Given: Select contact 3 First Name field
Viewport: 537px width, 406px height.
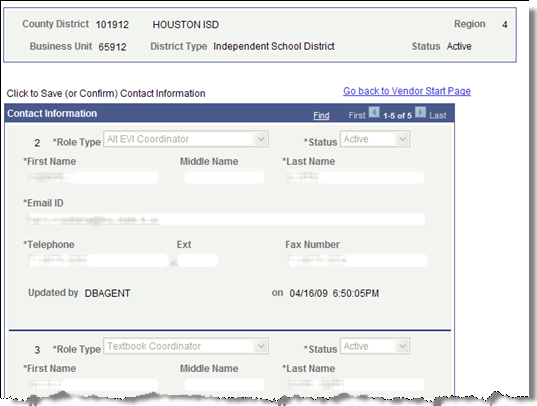Looking at the screenshot, I should tap(93, 384).
